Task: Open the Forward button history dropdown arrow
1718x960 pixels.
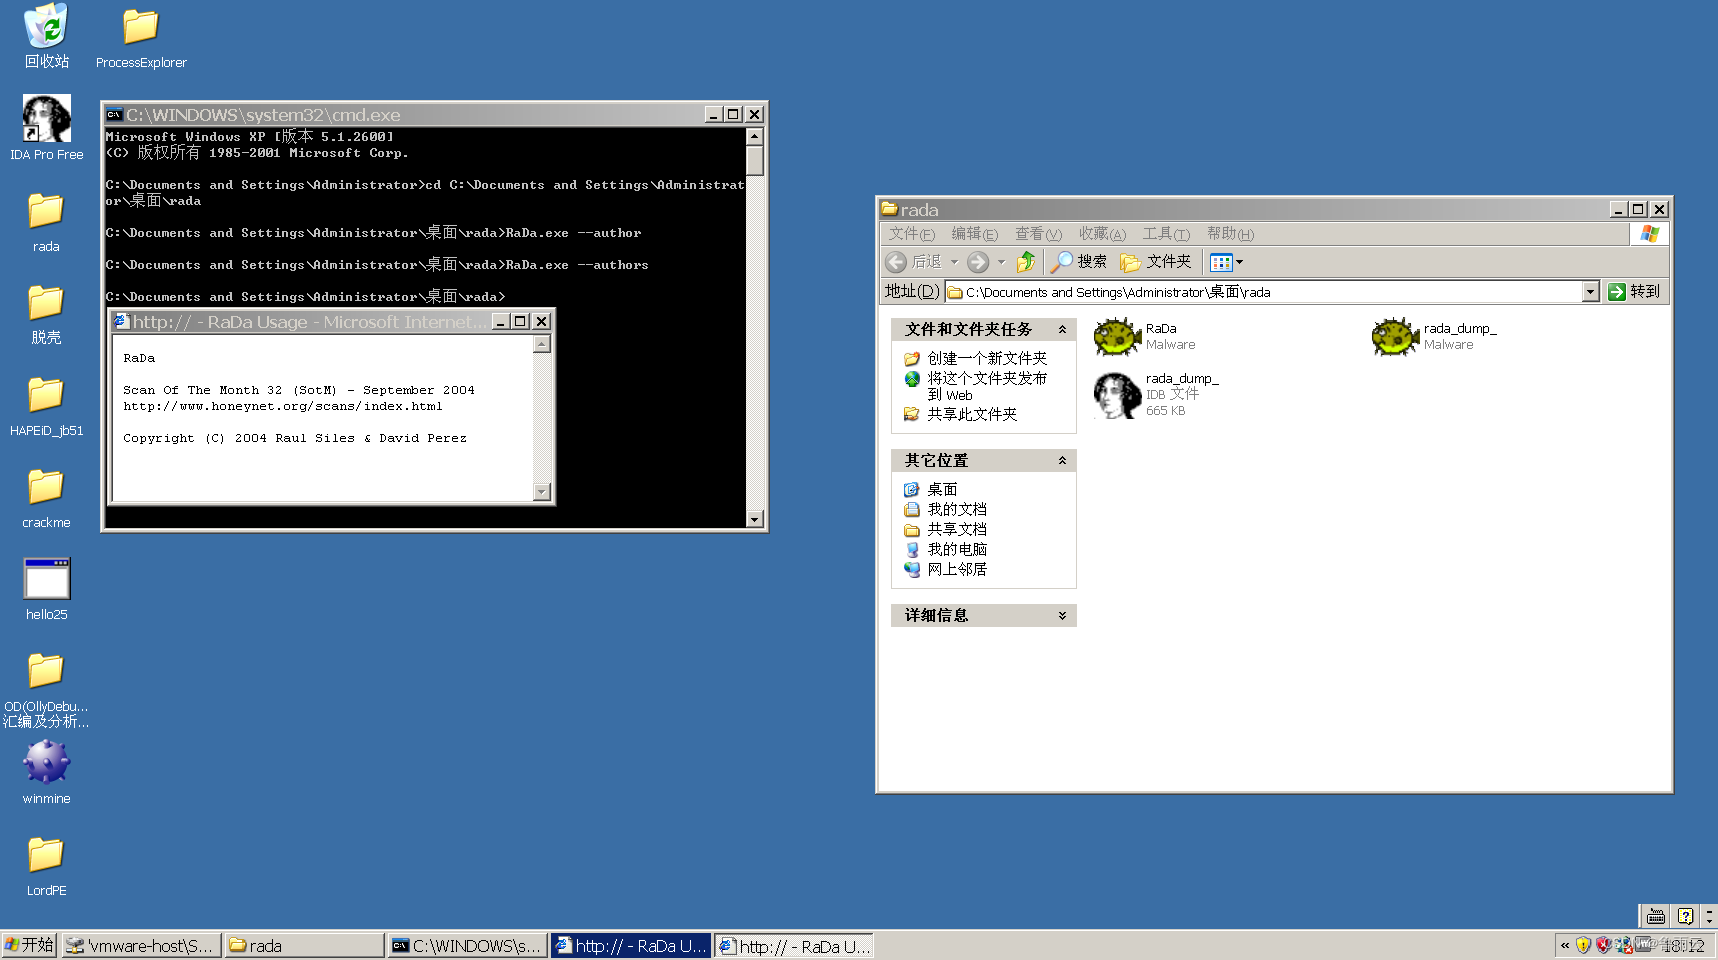Action: pos(1001,262)
